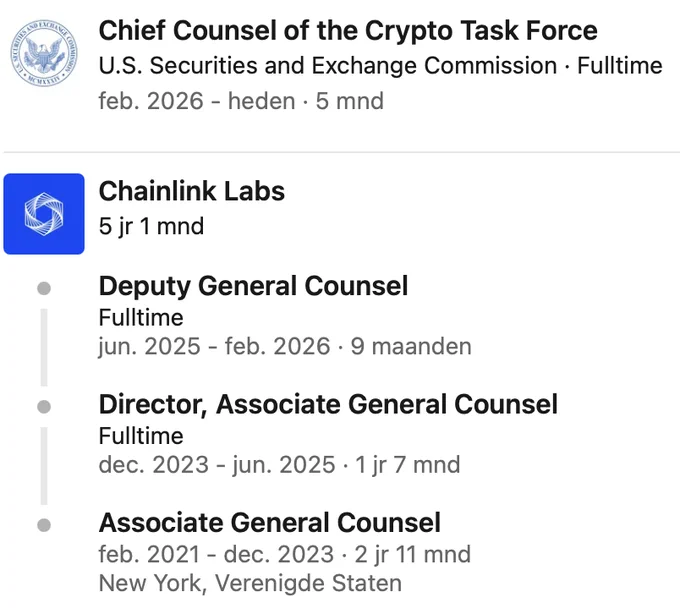This screenshot has width=680, height=614.
Task: Select Fulltime label under Director, Associate General Counsel
Action: (x=141, y=436)
